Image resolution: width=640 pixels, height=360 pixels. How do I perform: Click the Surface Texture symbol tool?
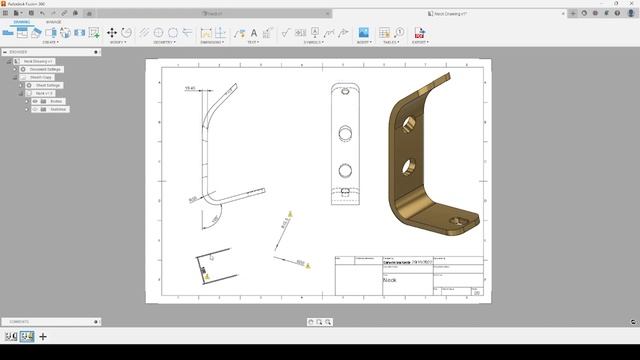coord(286,32)
